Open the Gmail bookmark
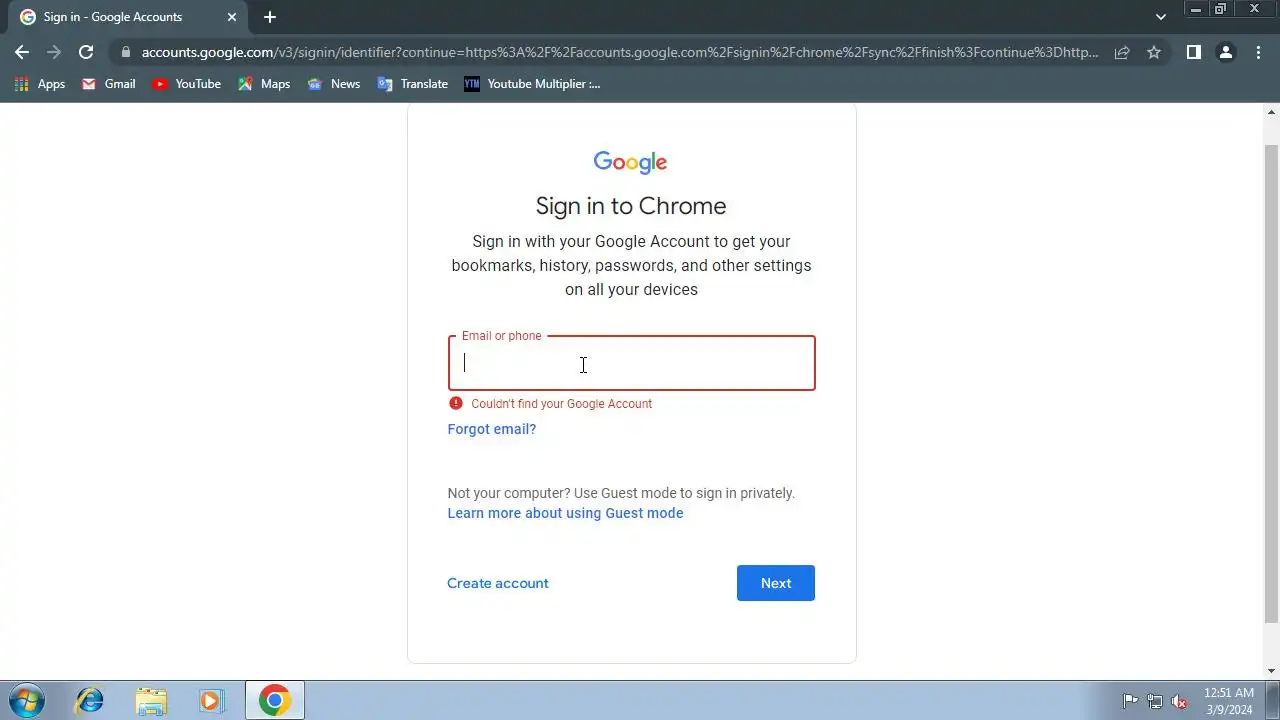 click(108, 84)
